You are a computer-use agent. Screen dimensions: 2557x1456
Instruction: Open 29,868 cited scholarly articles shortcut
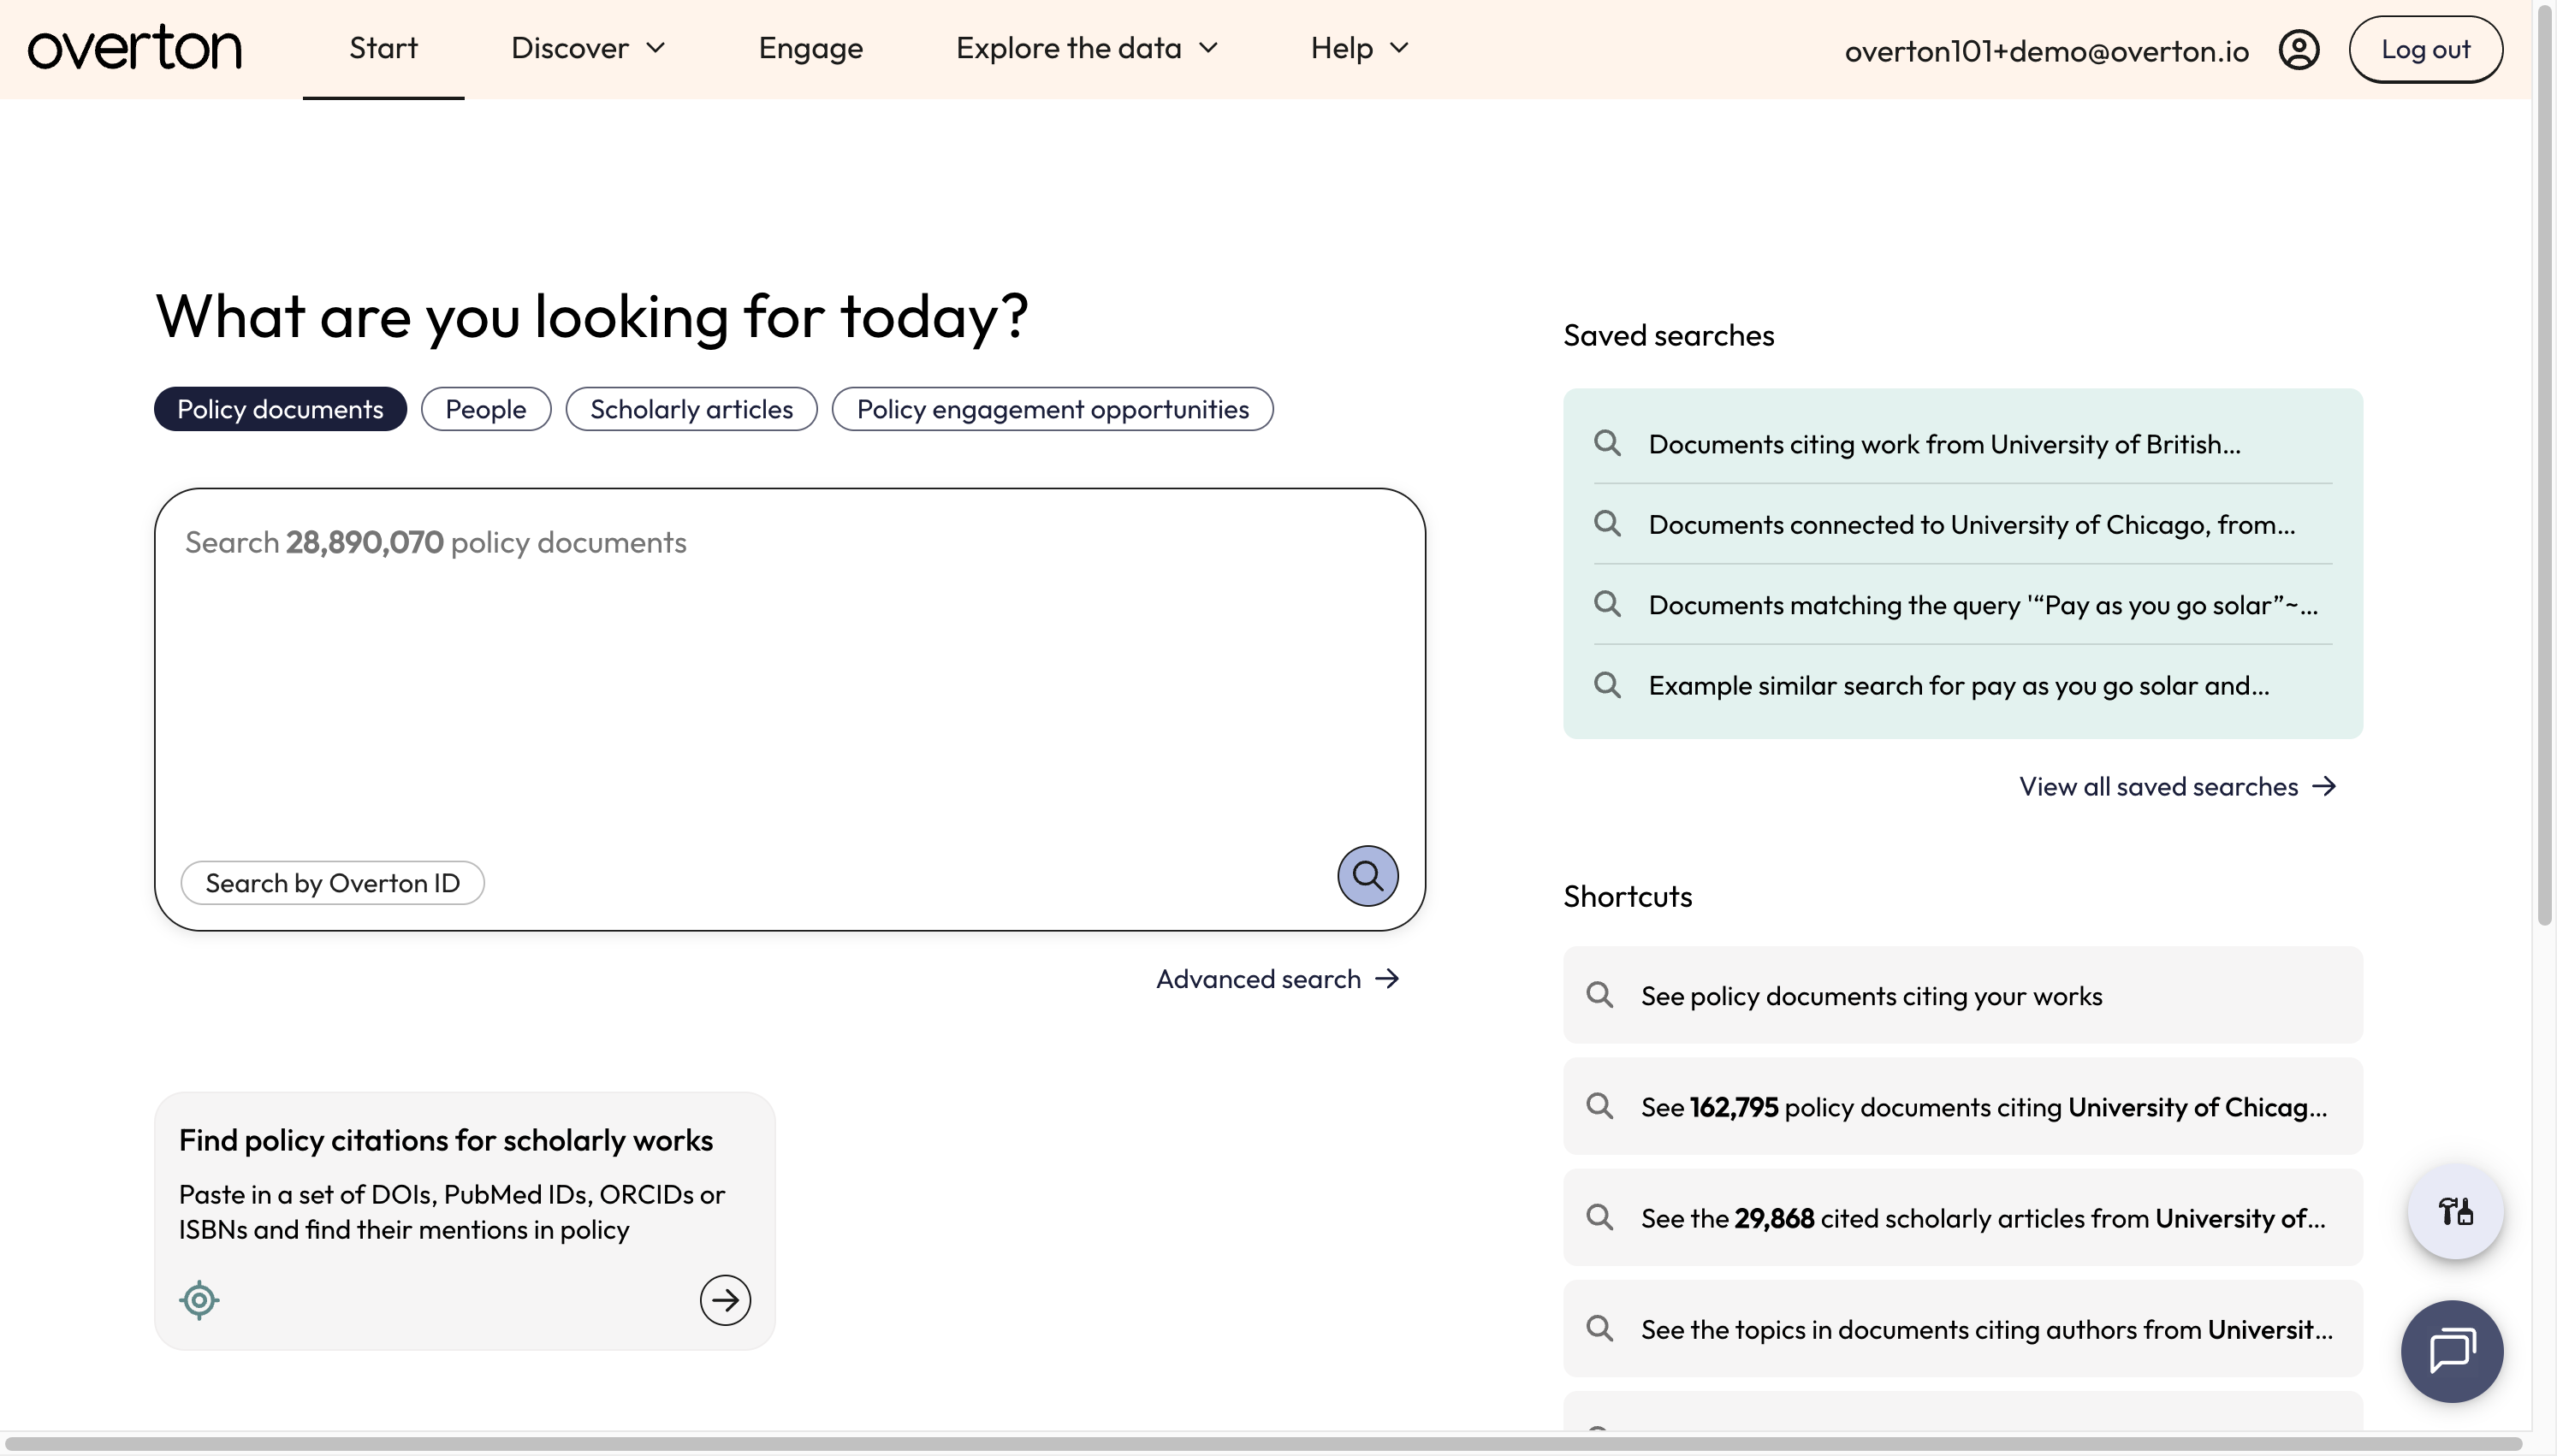1962,1217
